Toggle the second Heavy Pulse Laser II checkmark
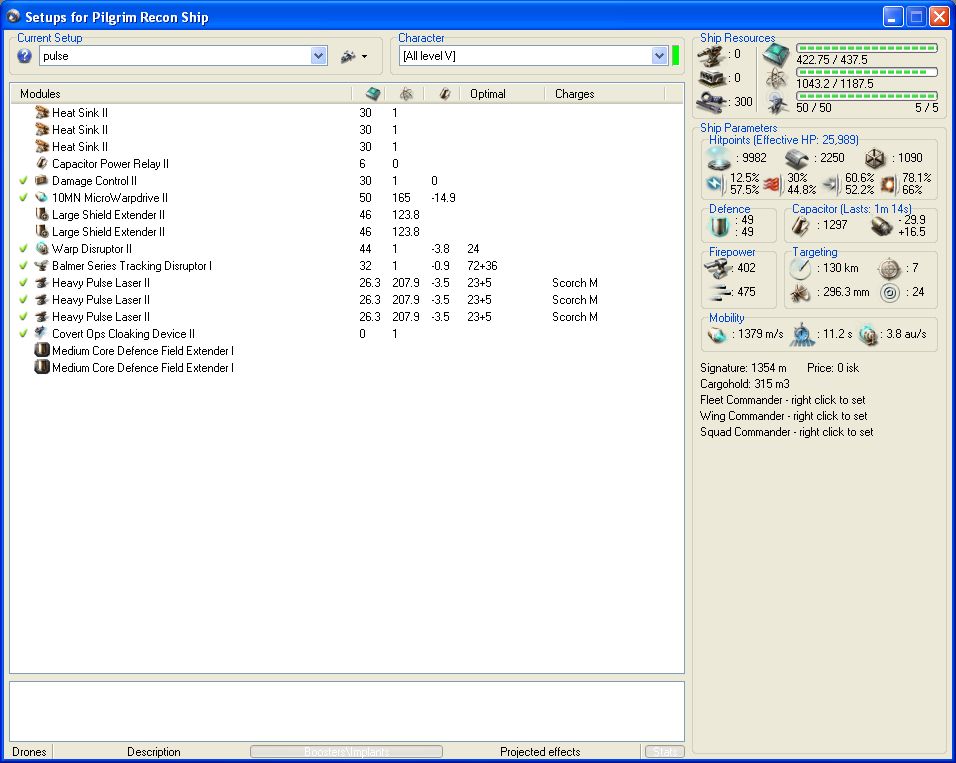956x763 pixels. [24, 300]
